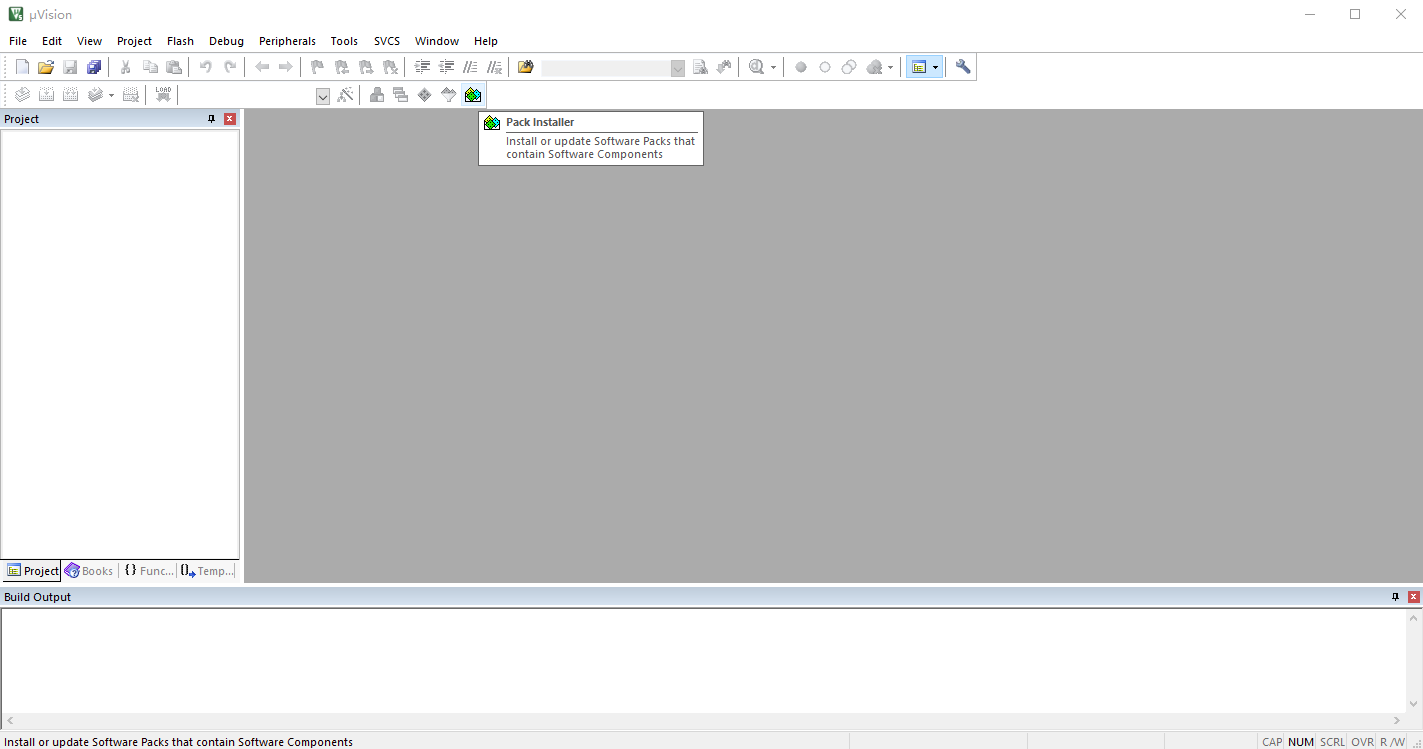The width and height of the screenshot is (1423, 749).
Task: Click the Save floppy disk icon
Action: coord(70,67)
